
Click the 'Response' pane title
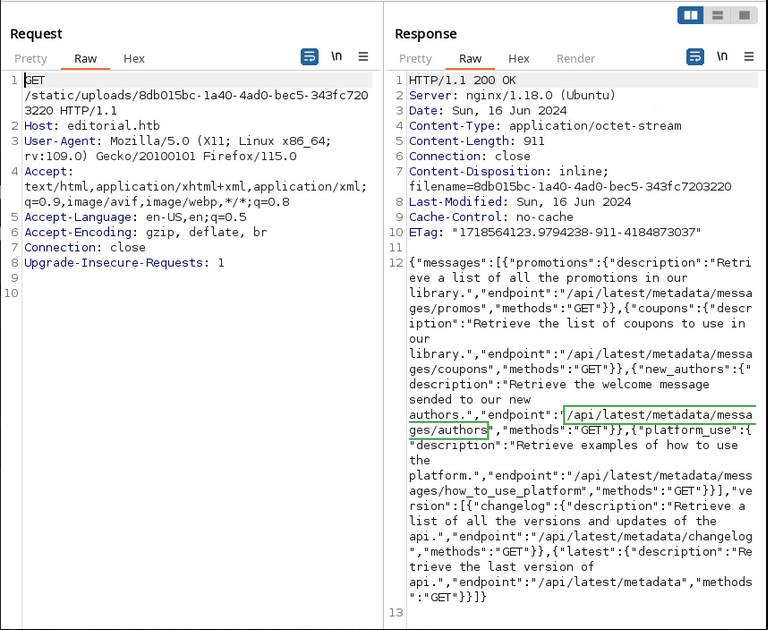[426, 34]
